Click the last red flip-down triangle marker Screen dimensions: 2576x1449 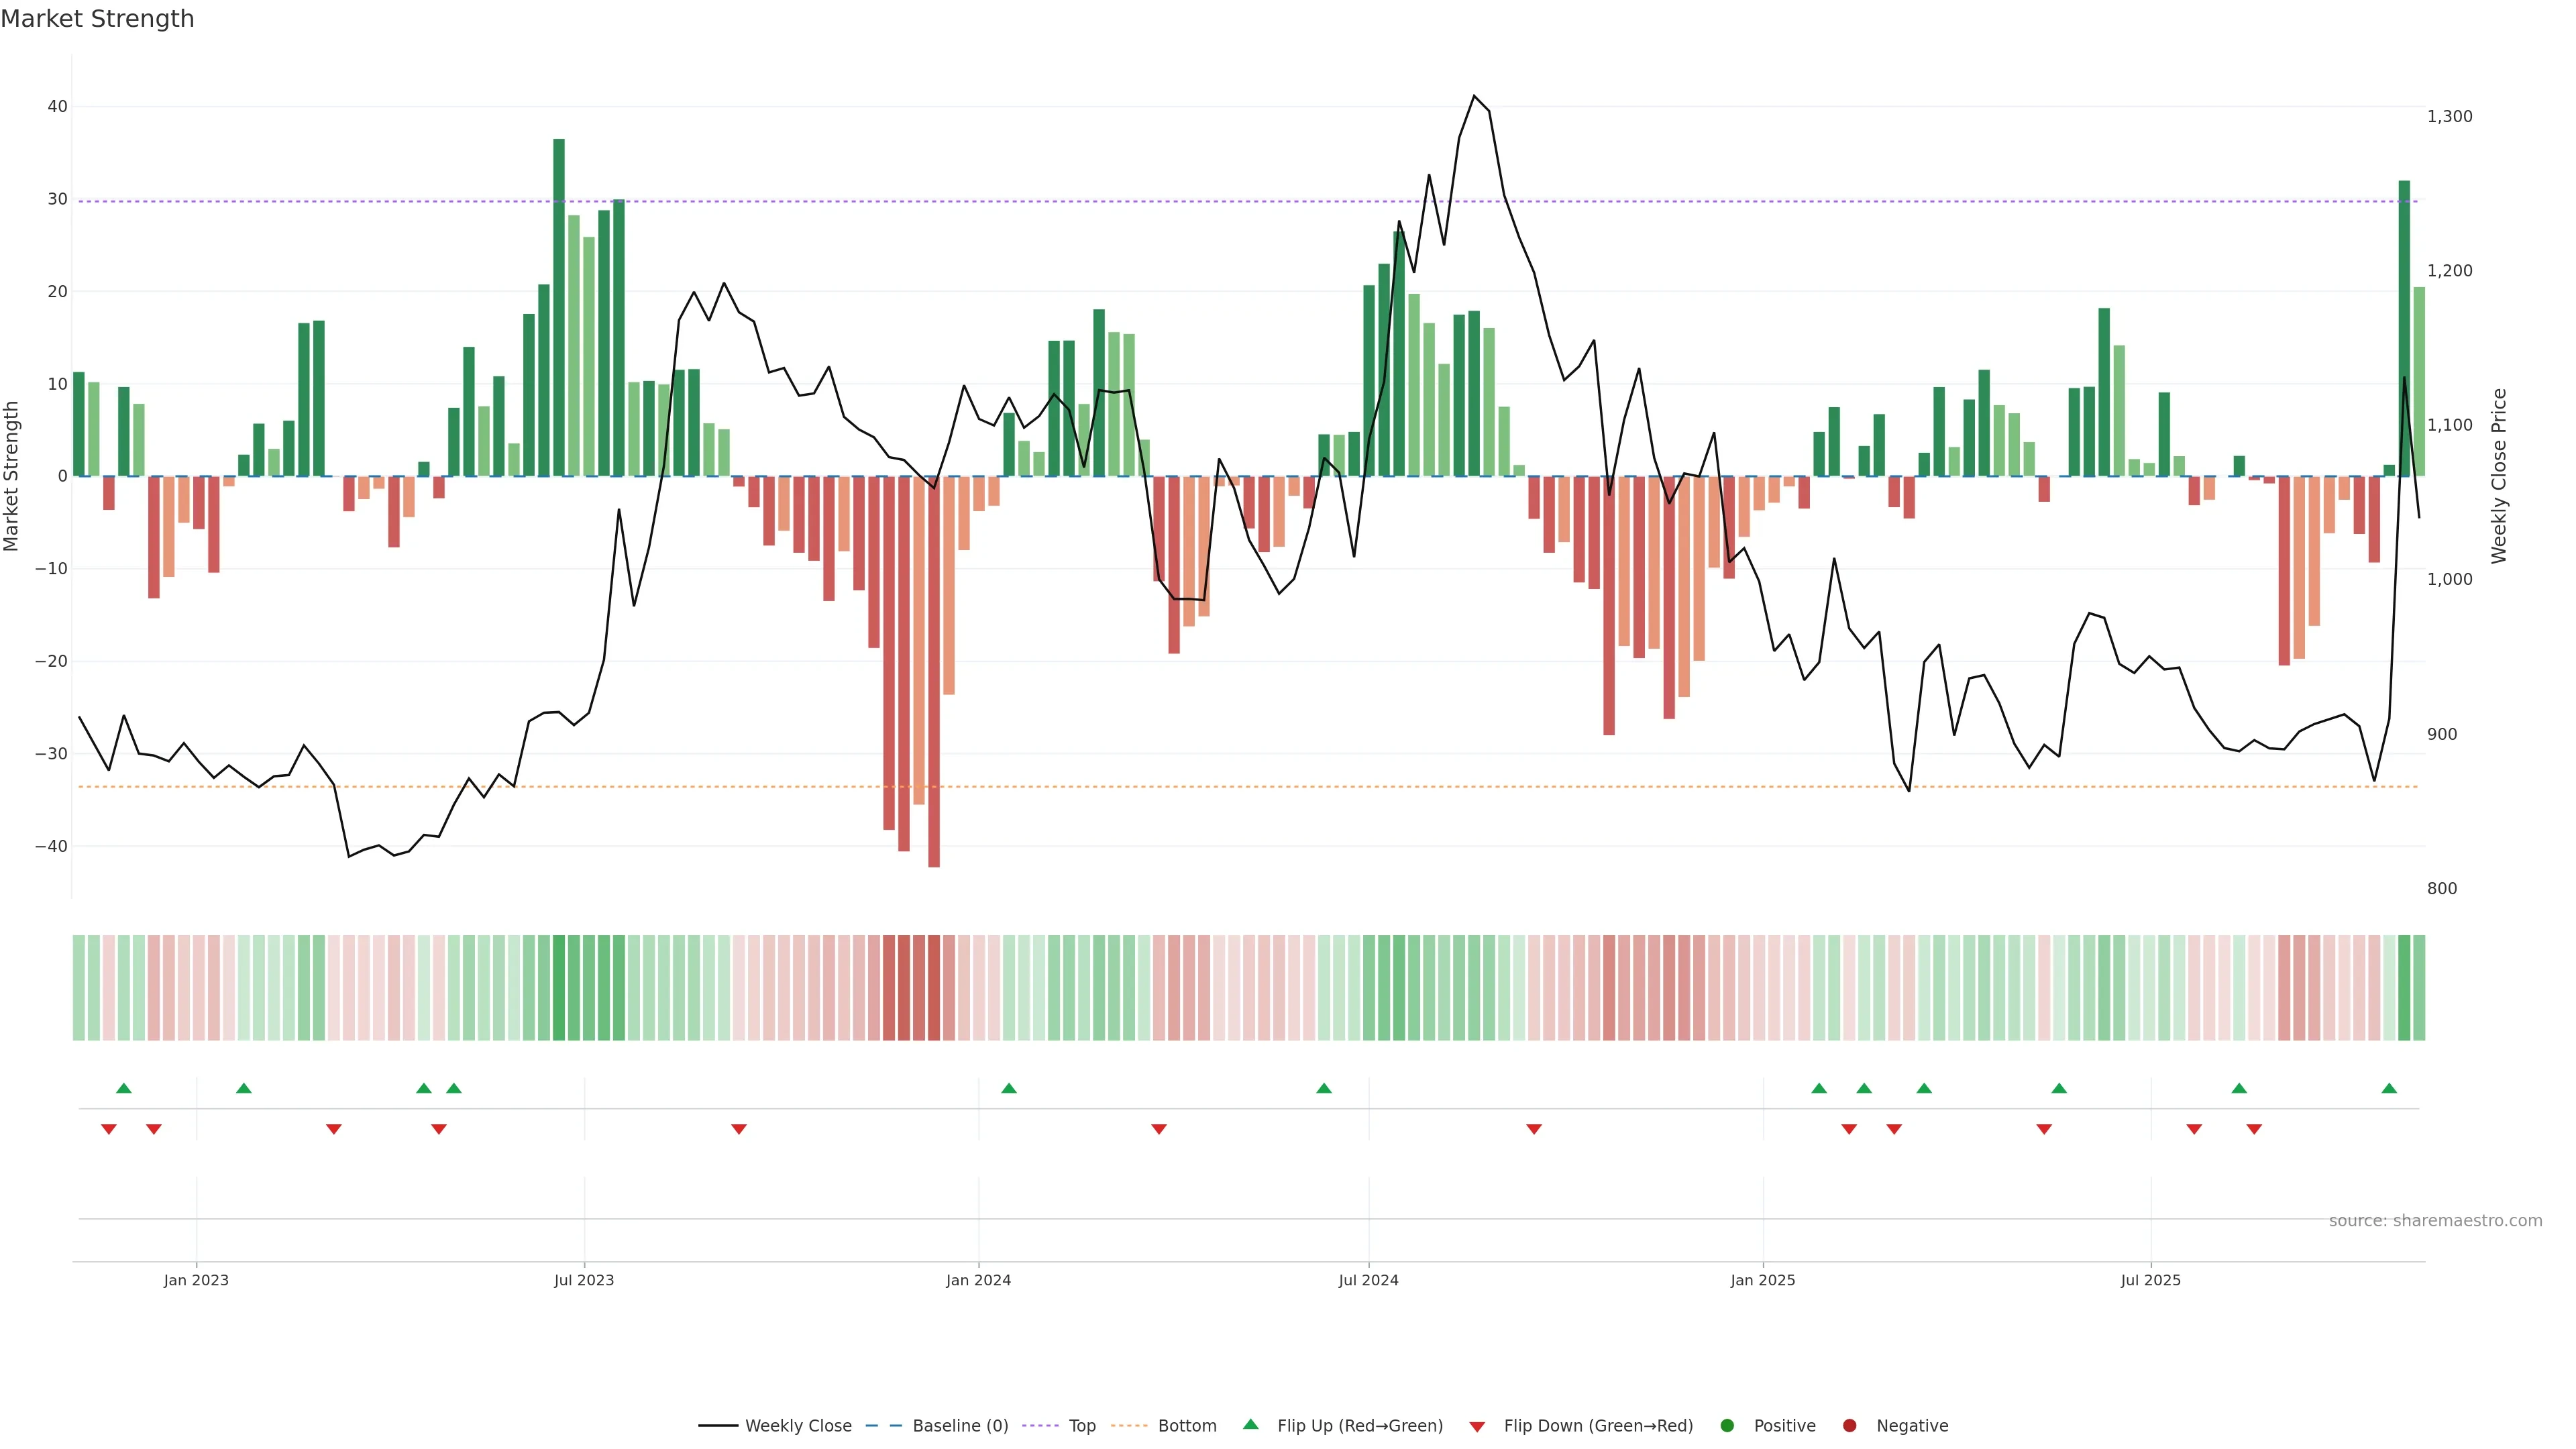tap(2254, 1129)
